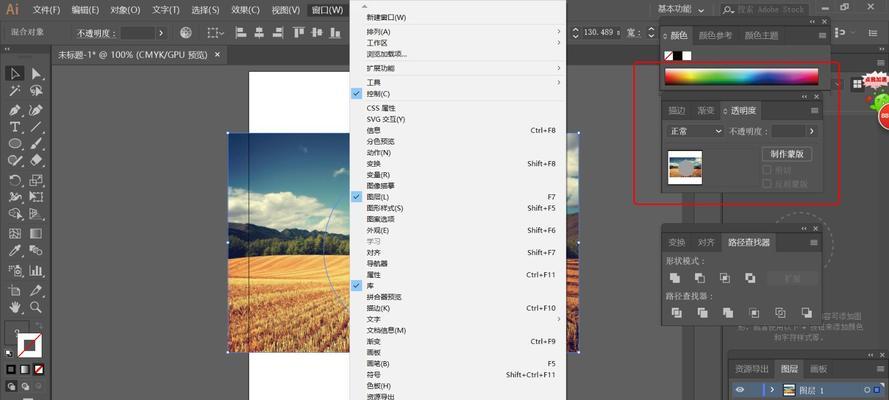889x400 pixels.
Task: Click the 搜索 Adobe Stock search field
Action: (763, 10)
